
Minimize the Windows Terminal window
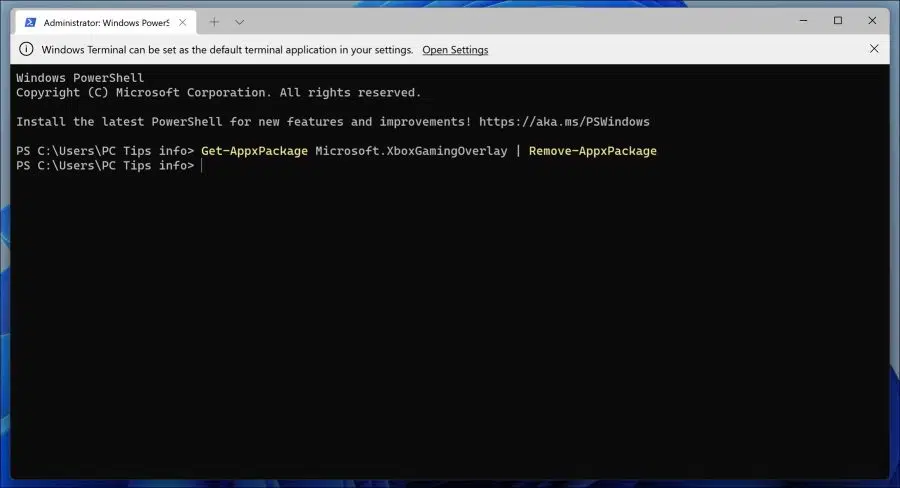point(804,21)
